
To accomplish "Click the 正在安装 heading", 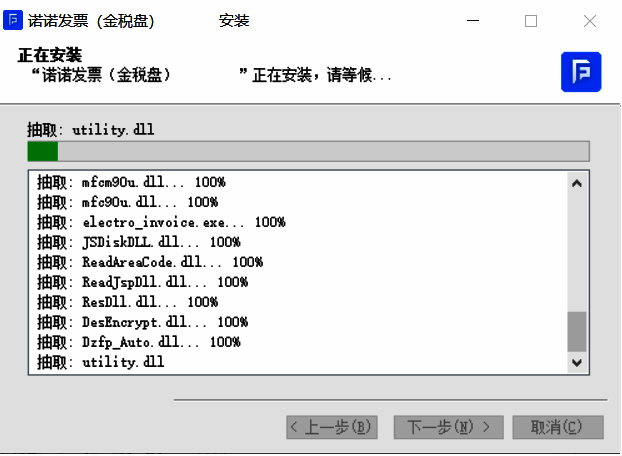I will [x=50, y=55].
